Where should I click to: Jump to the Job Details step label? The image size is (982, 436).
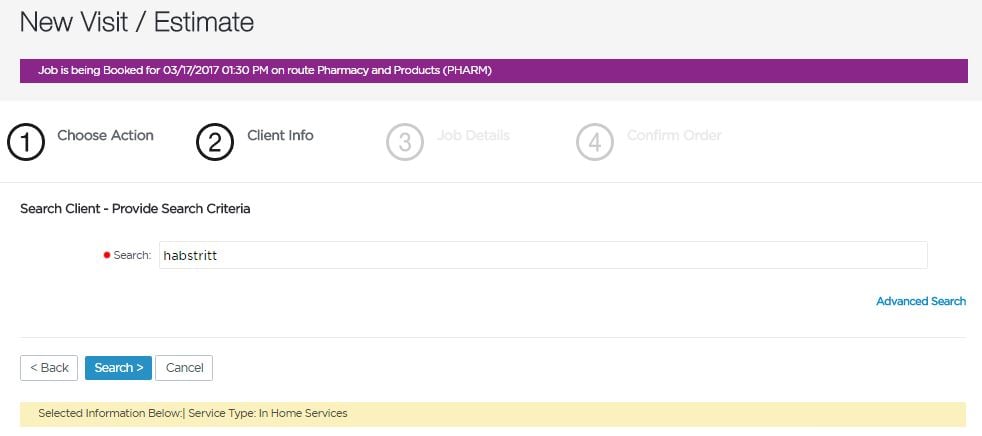472,135
